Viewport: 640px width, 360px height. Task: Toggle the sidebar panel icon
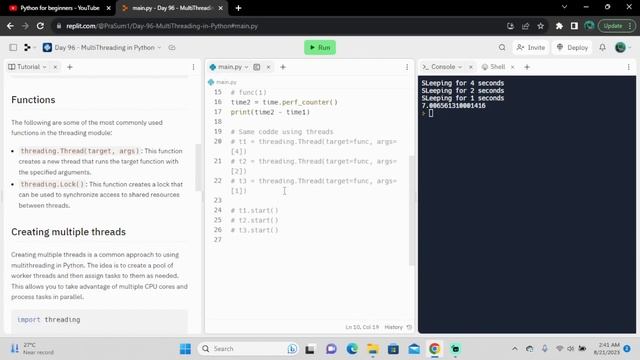click(x=13, y=47)
